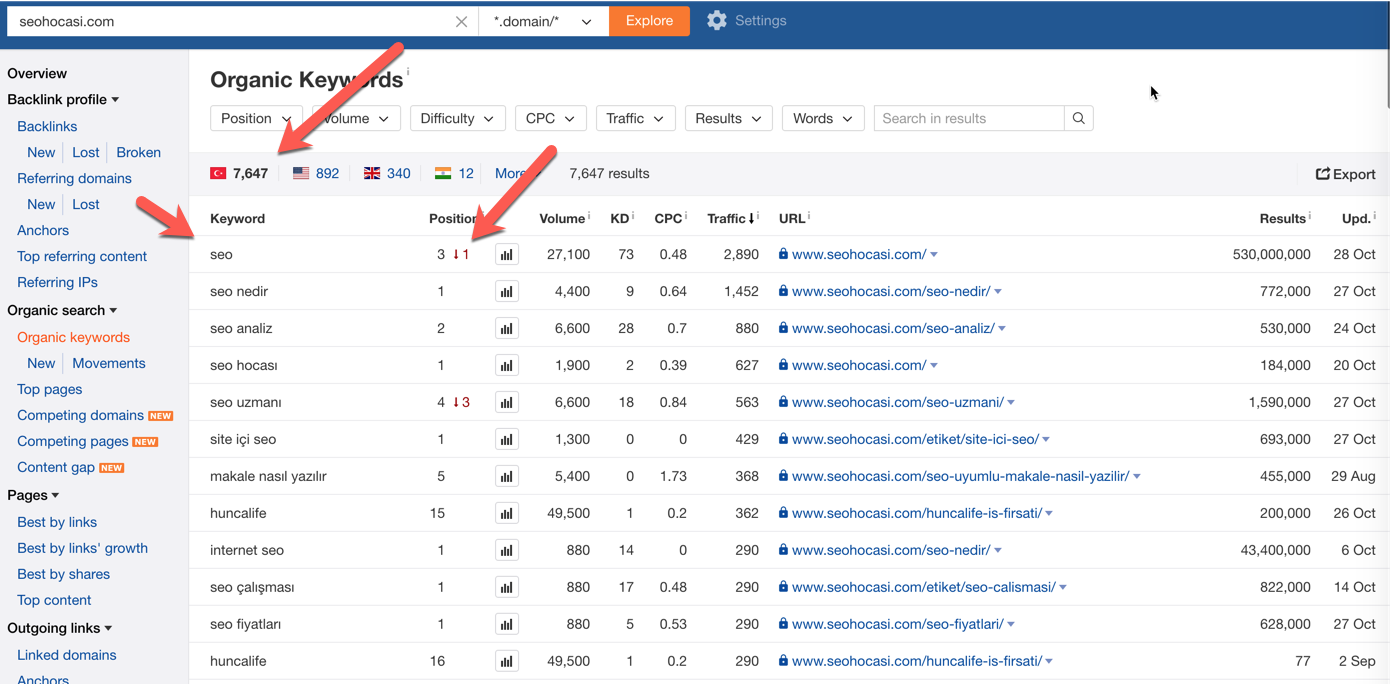Viewport: 1391px width, 684px height.
Task: Open Referring domains in sidebar
Action: 74,179
